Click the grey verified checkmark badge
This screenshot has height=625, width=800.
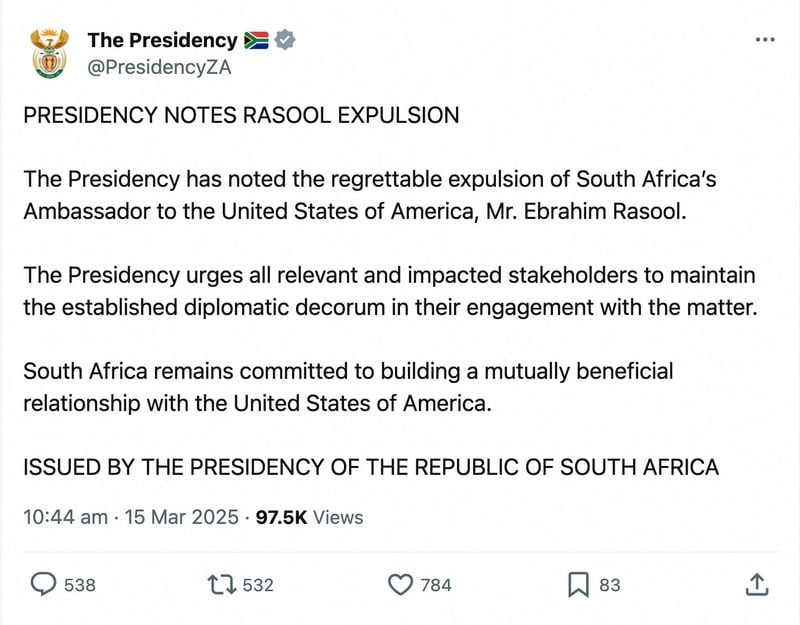tap(284, 41)
